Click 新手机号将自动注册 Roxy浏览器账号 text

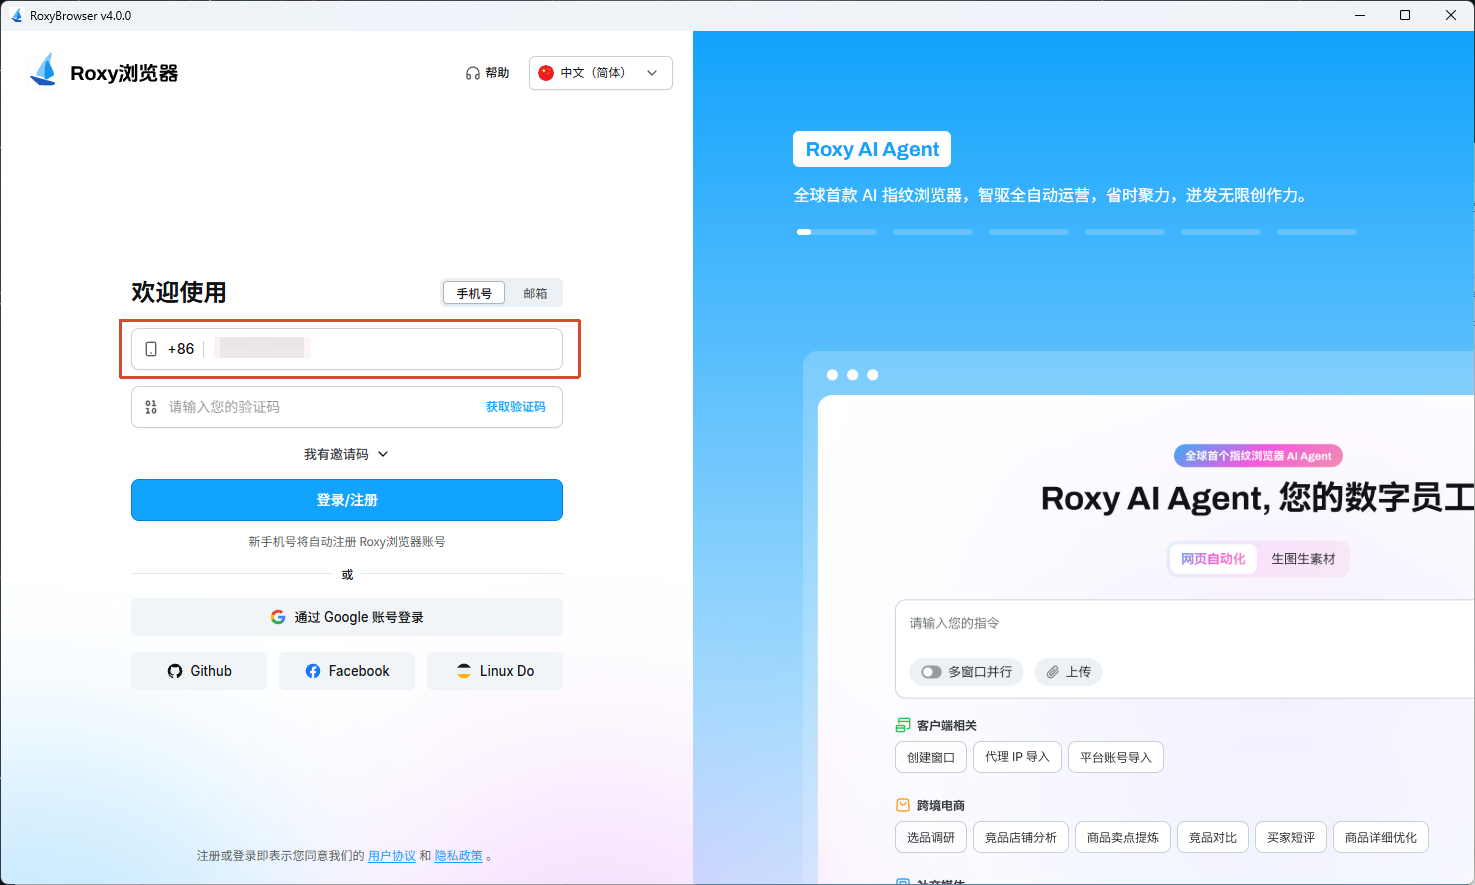pyautogui.click(x=347, y=542)
